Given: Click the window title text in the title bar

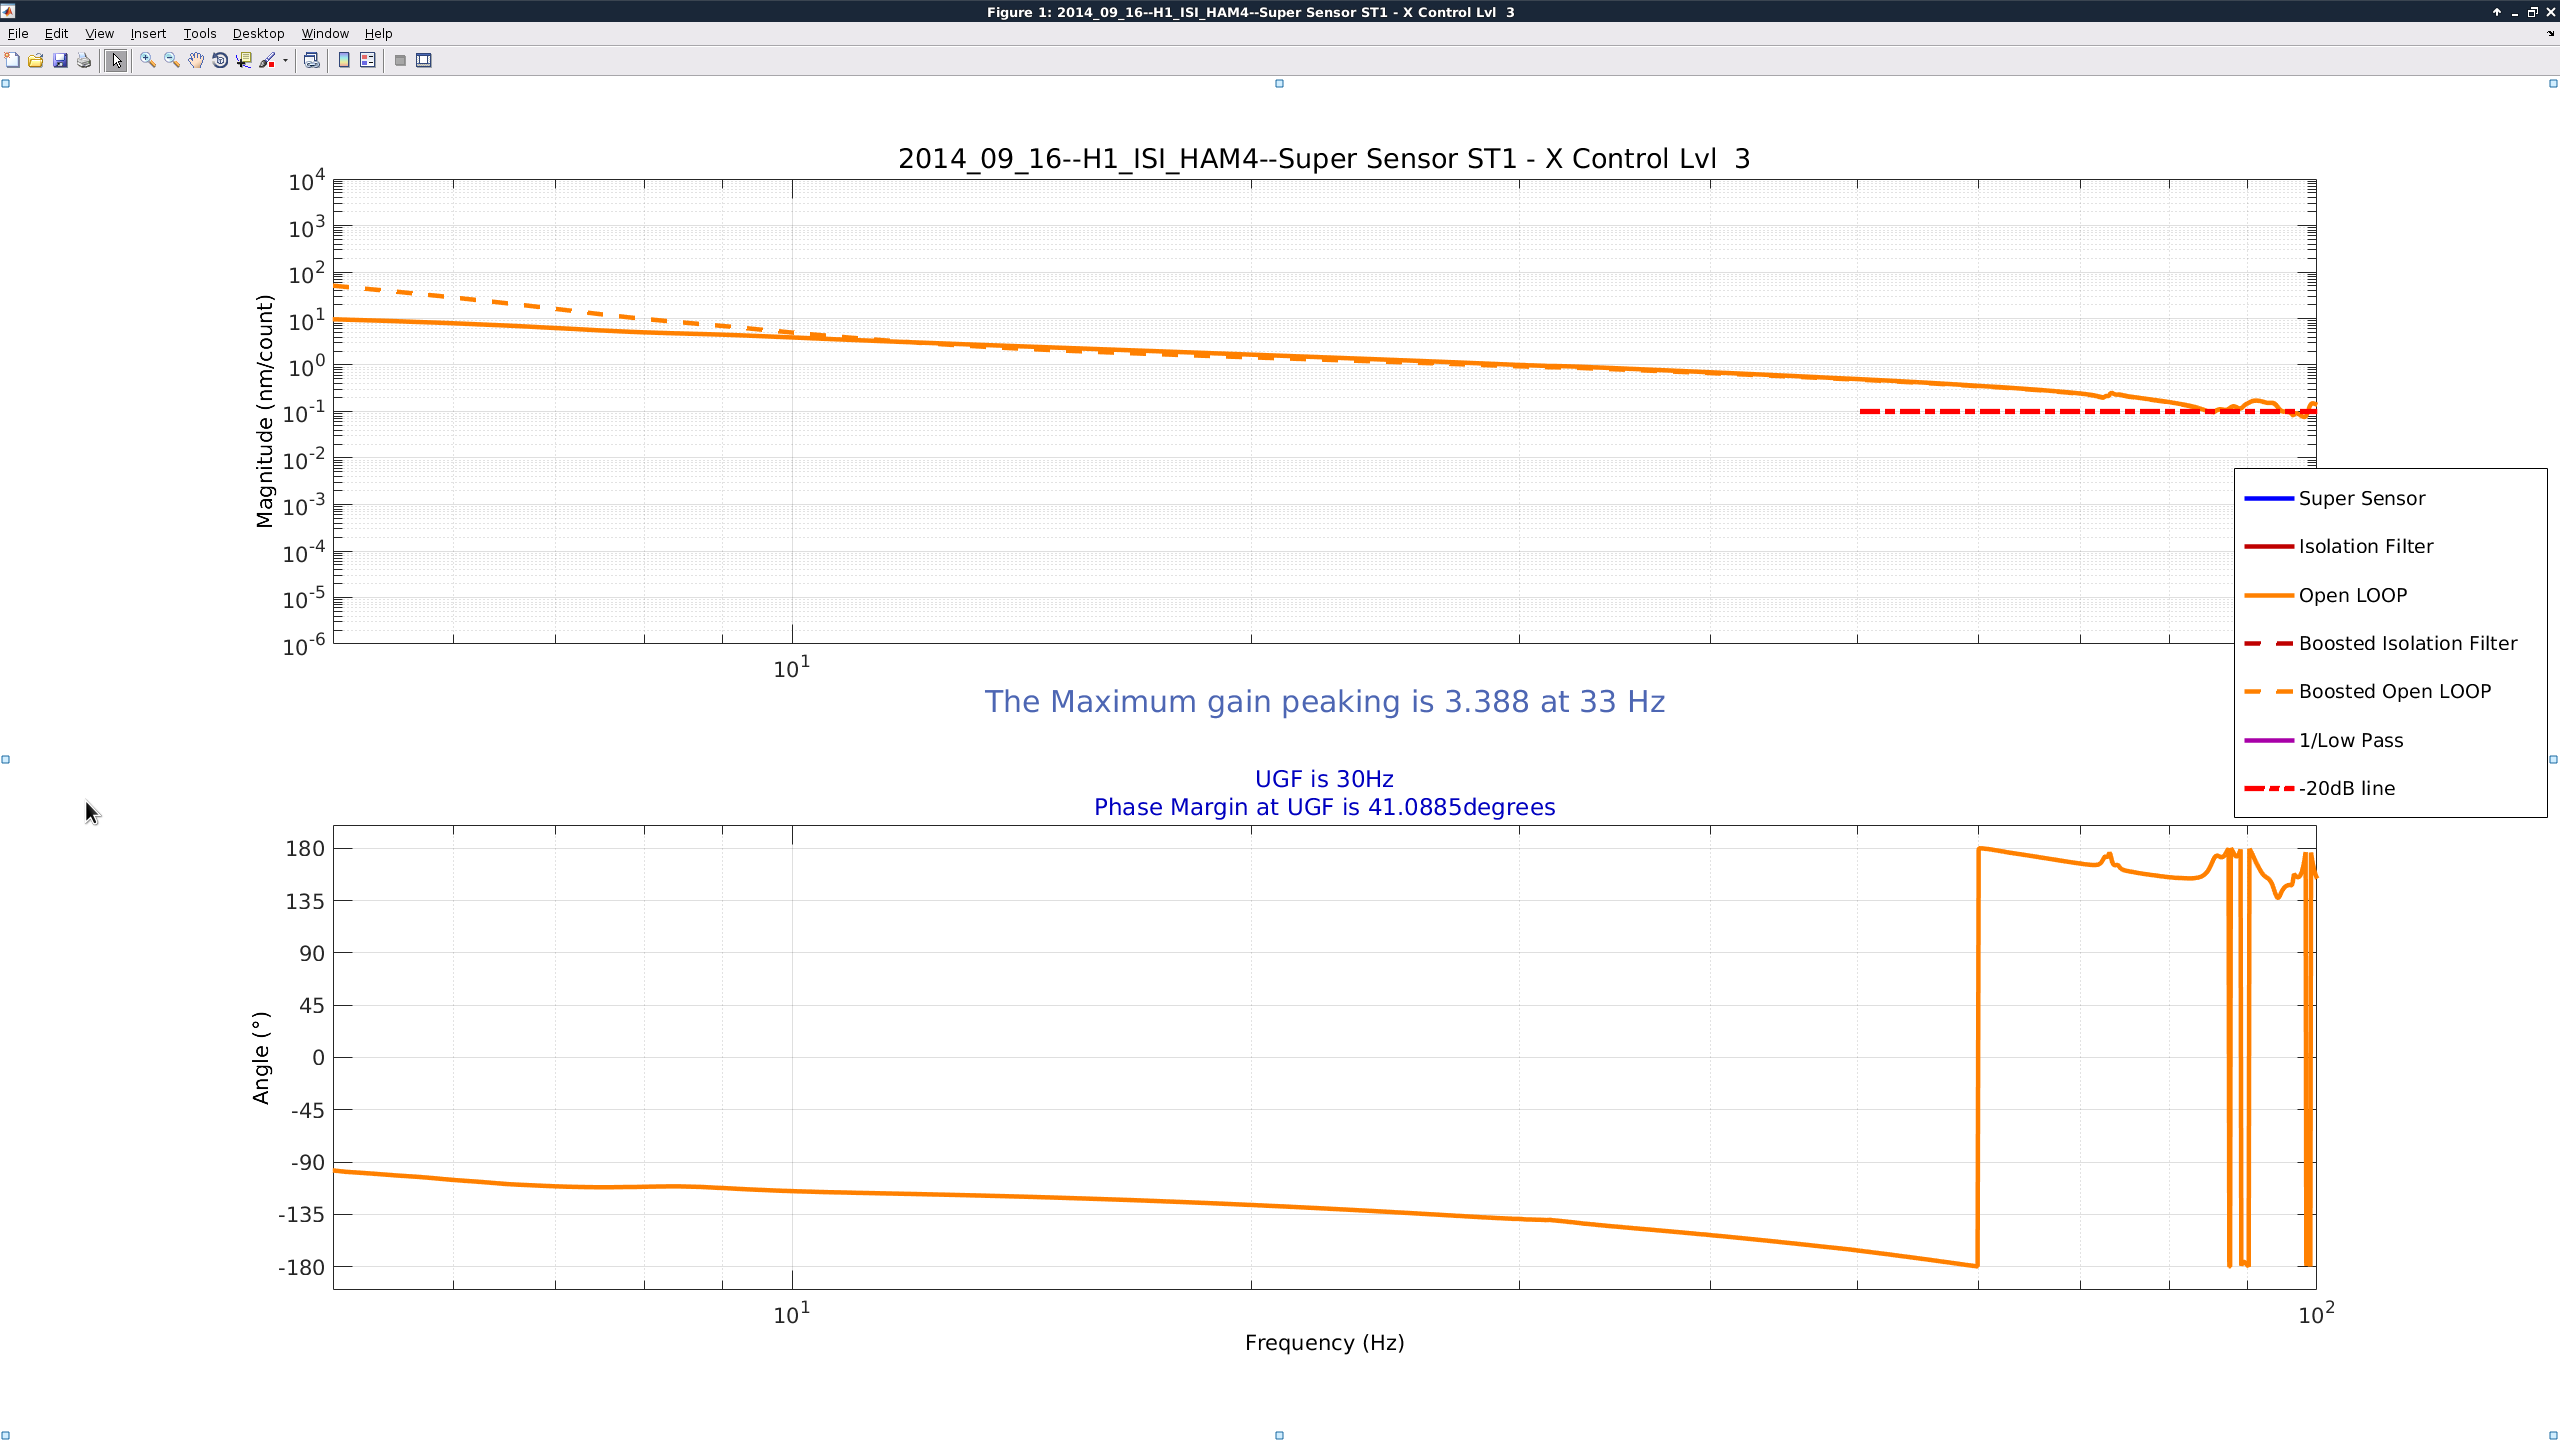Looking at the screenshot, I should tap(1250, 12).
